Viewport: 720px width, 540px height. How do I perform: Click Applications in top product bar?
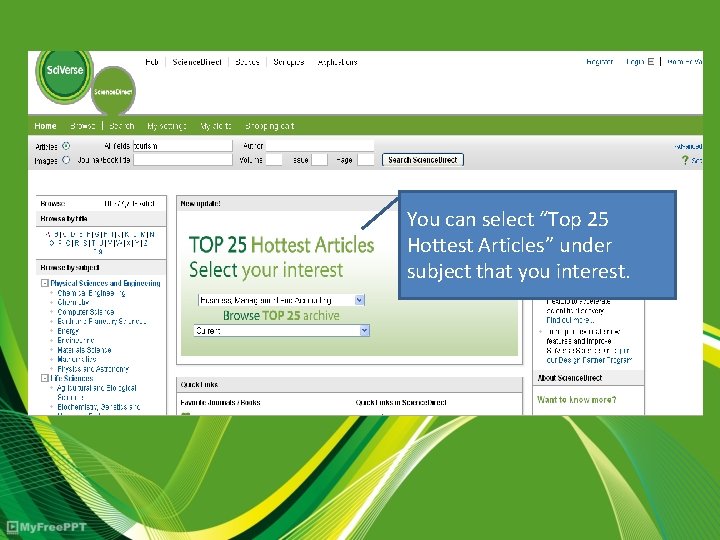tap(337, 62)
